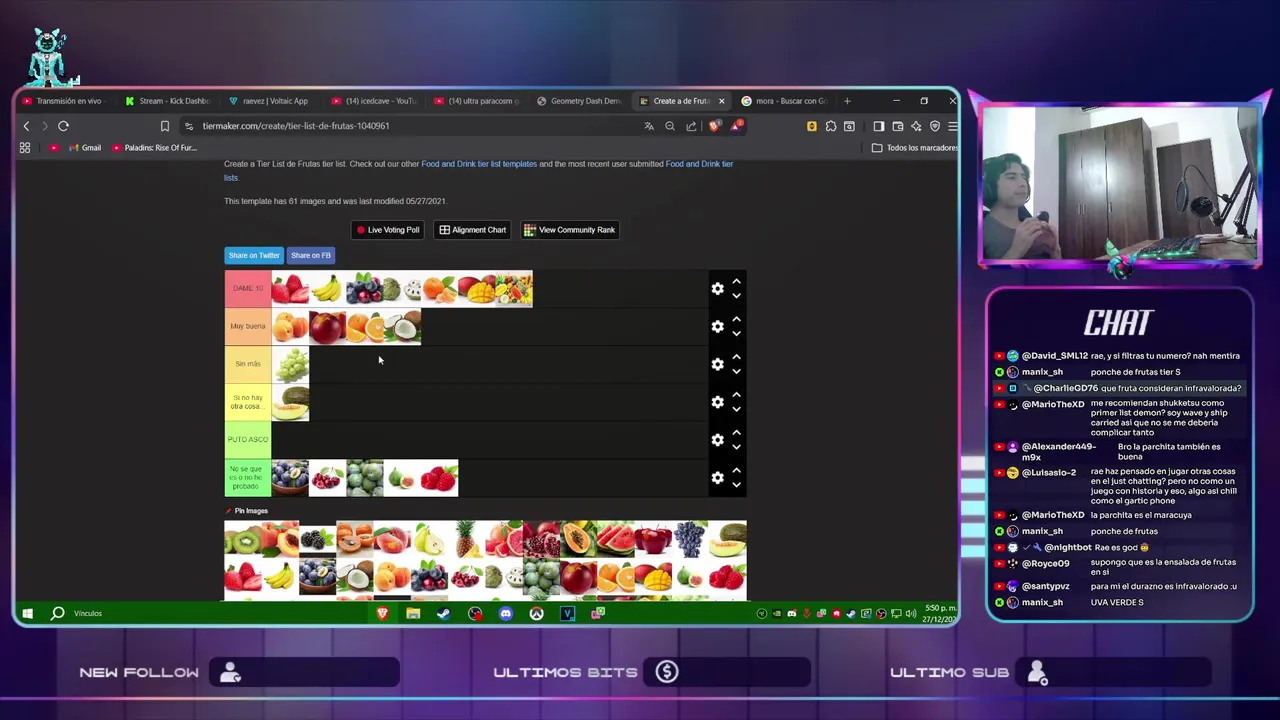The width and height of the screenshot is (1280, 720).
Task: Move DAME 10 tier row down
Action: click(736, 296)
